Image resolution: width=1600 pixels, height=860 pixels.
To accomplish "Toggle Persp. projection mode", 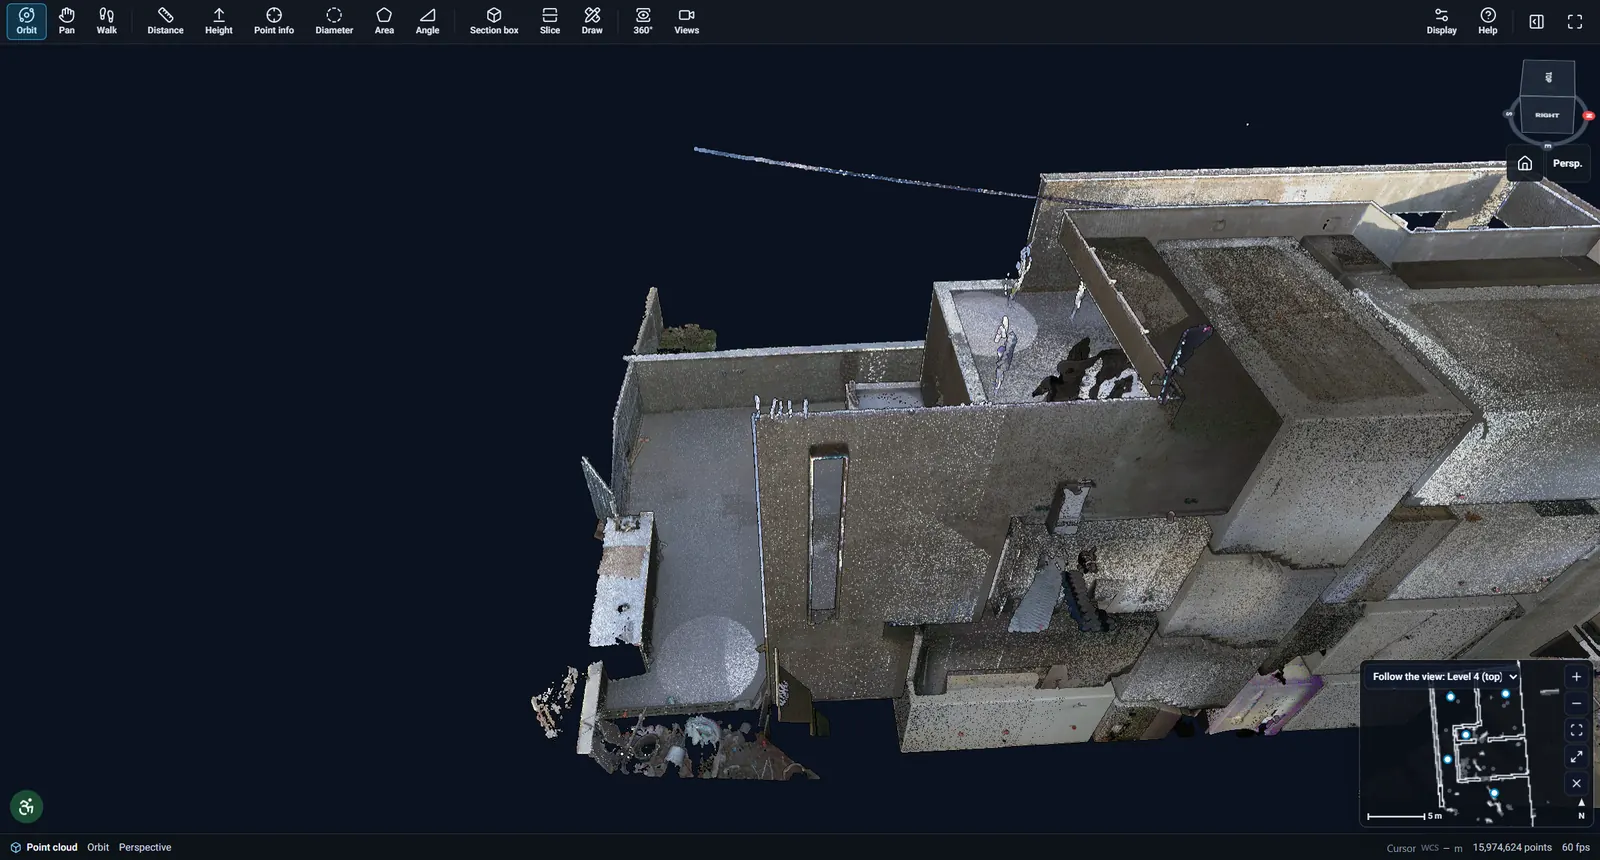I will [x=1567, y=163].
